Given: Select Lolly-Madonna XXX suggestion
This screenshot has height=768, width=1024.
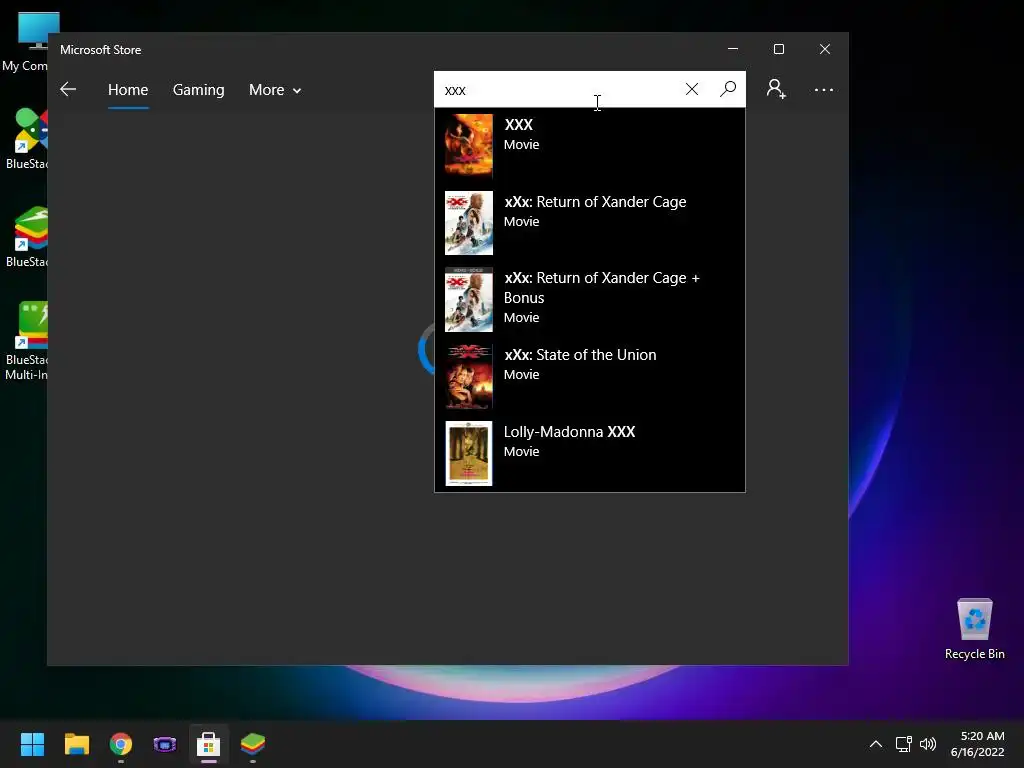Looking at the screenshot, I should pos(590,453).
